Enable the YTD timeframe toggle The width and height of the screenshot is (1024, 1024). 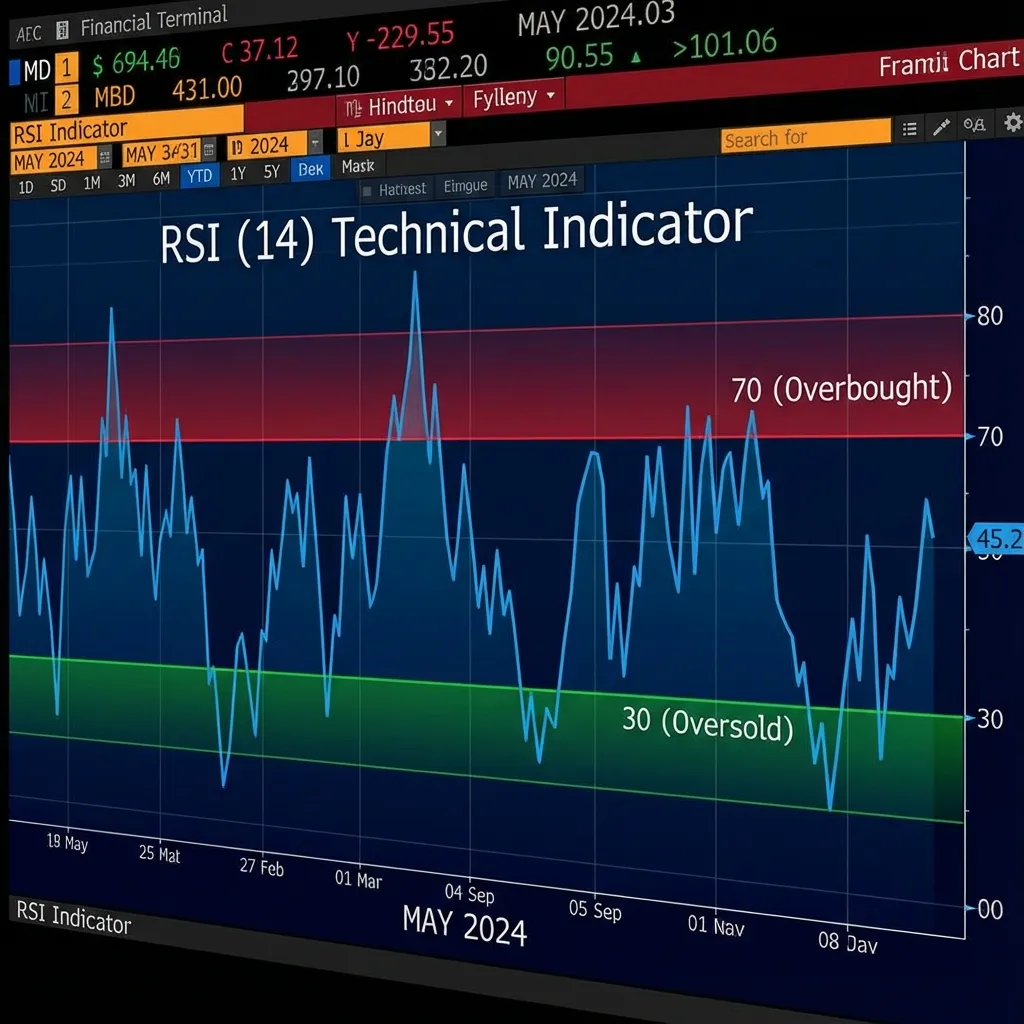(200, 173)
